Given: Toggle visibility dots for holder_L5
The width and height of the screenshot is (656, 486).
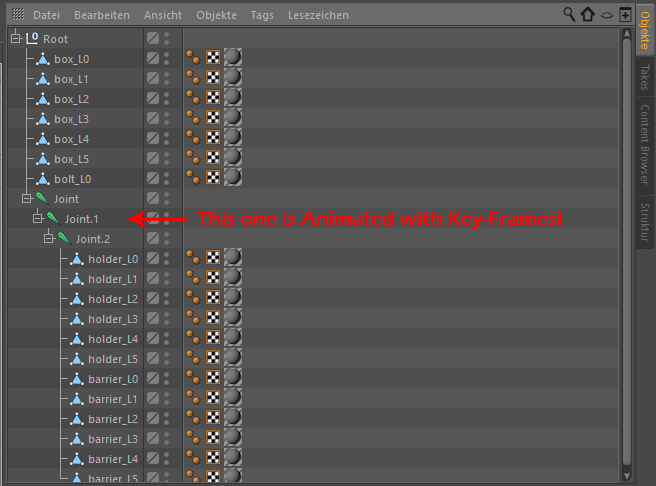Looking at the screenshot, I should tap(167, 358).
